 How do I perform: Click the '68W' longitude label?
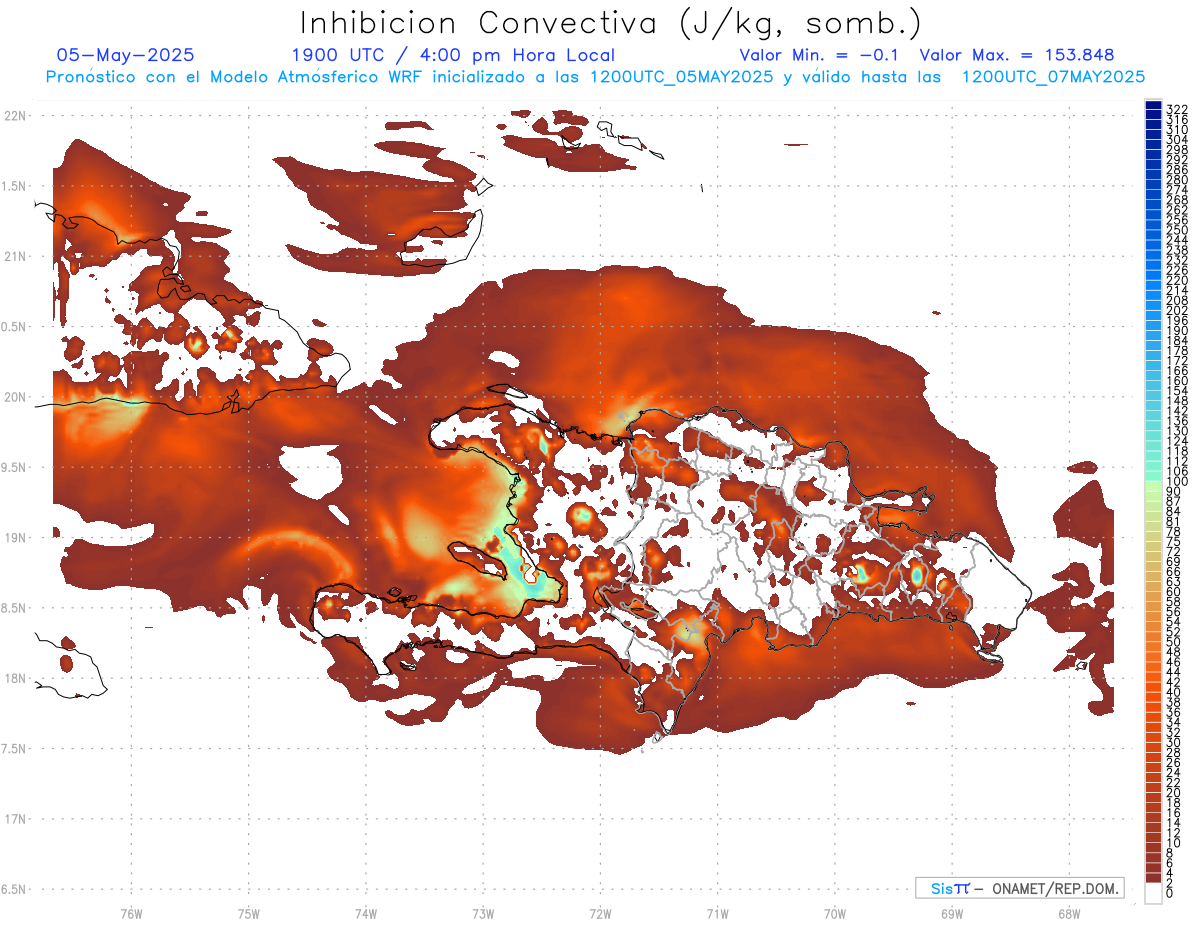pos(1068,913)
